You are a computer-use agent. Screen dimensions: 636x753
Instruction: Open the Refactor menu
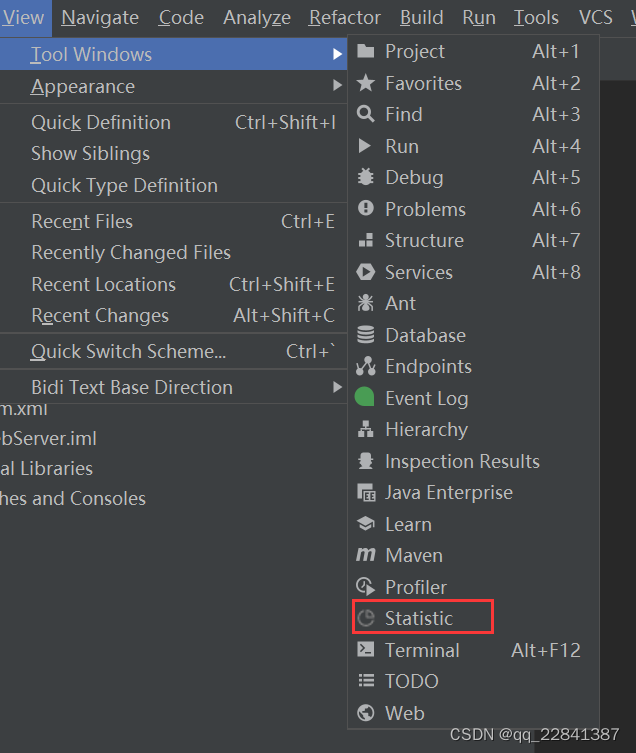click(x=344, y=18)
